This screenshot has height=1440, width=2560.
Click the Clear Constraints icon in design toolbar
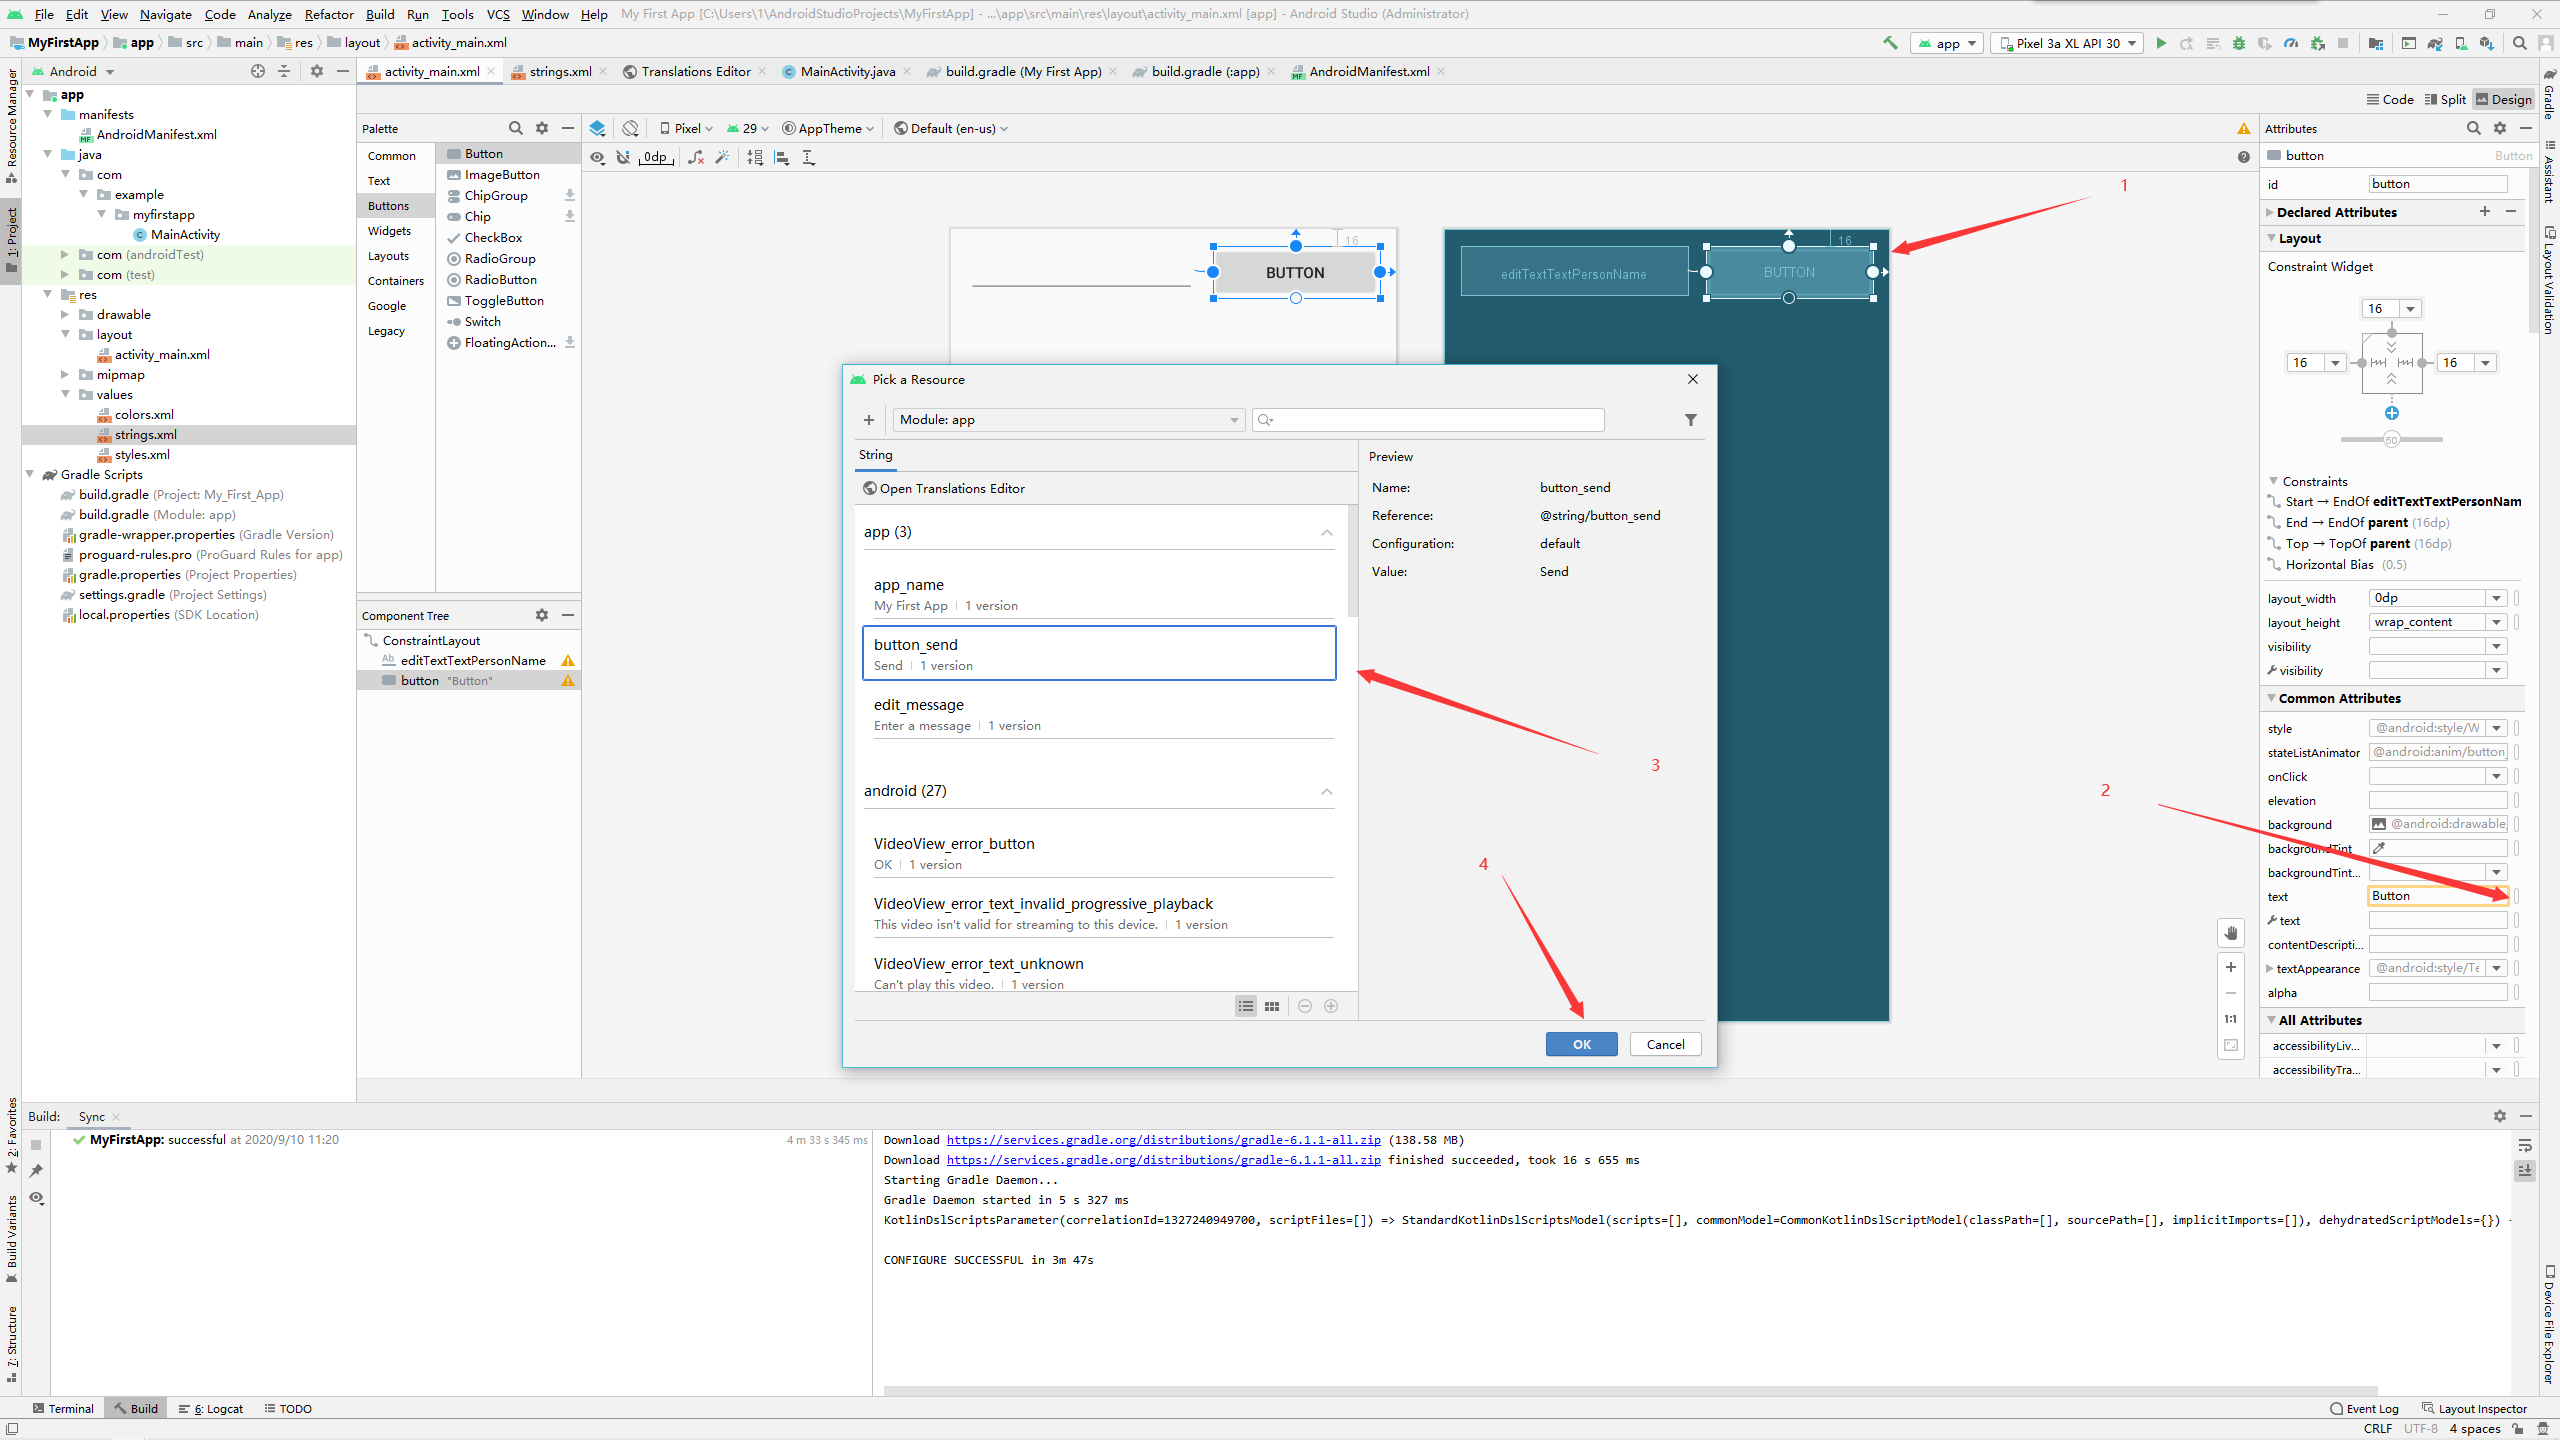pos(696,157)
